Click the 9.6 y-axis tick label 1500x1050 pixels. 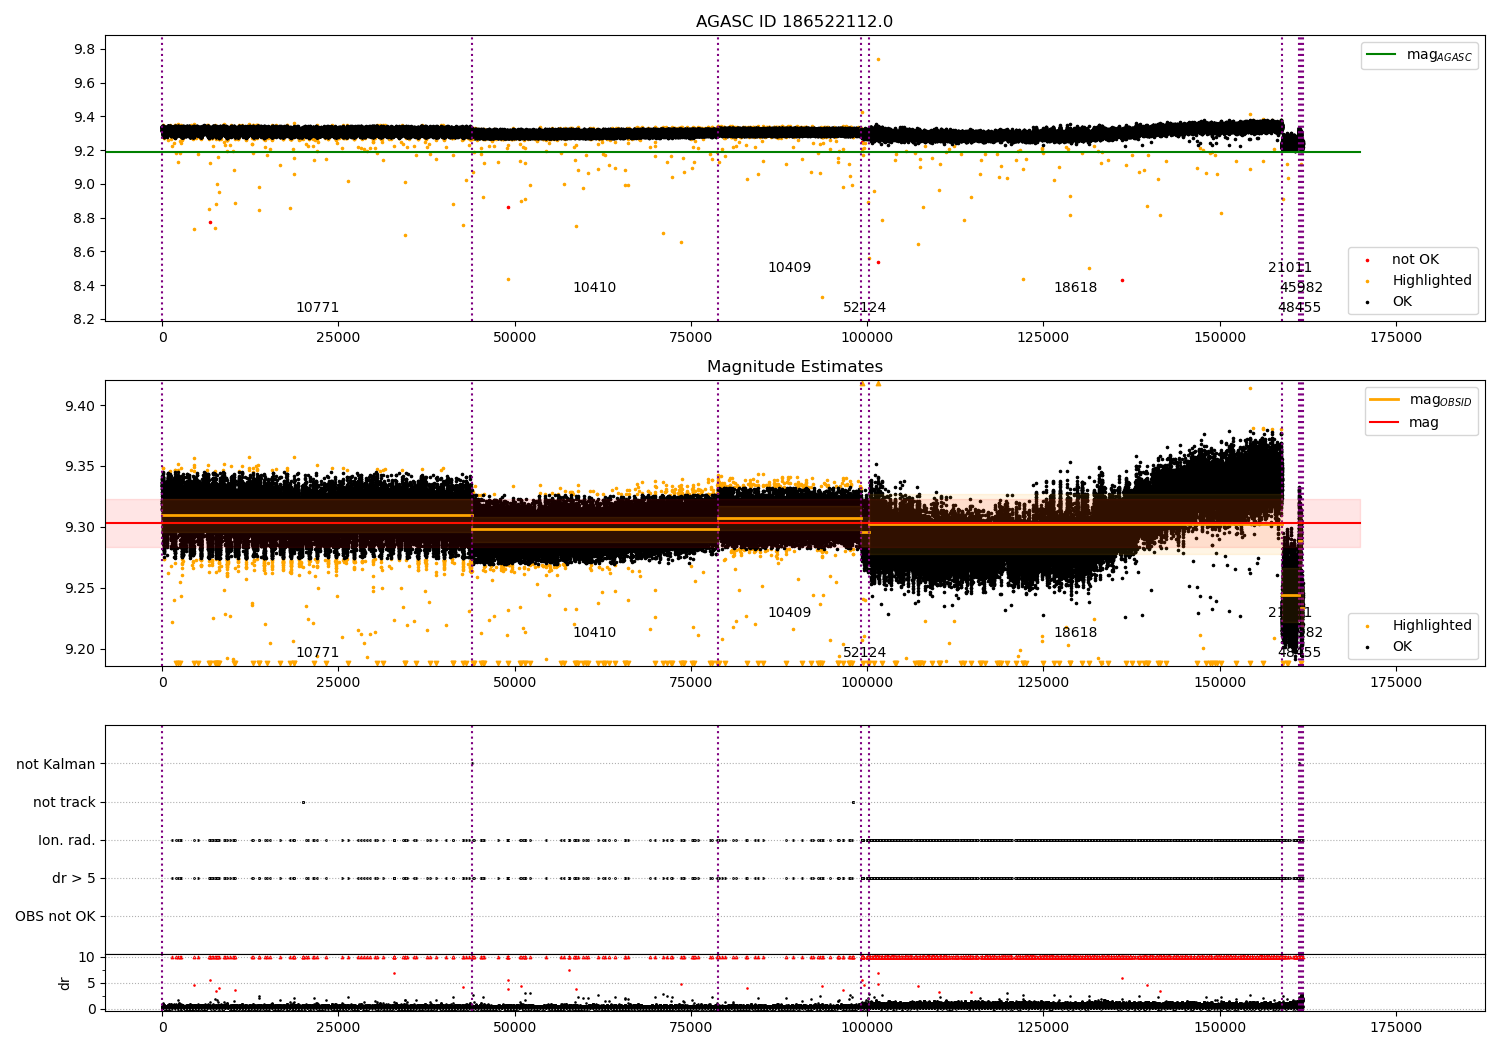click(x=85, y=84)
